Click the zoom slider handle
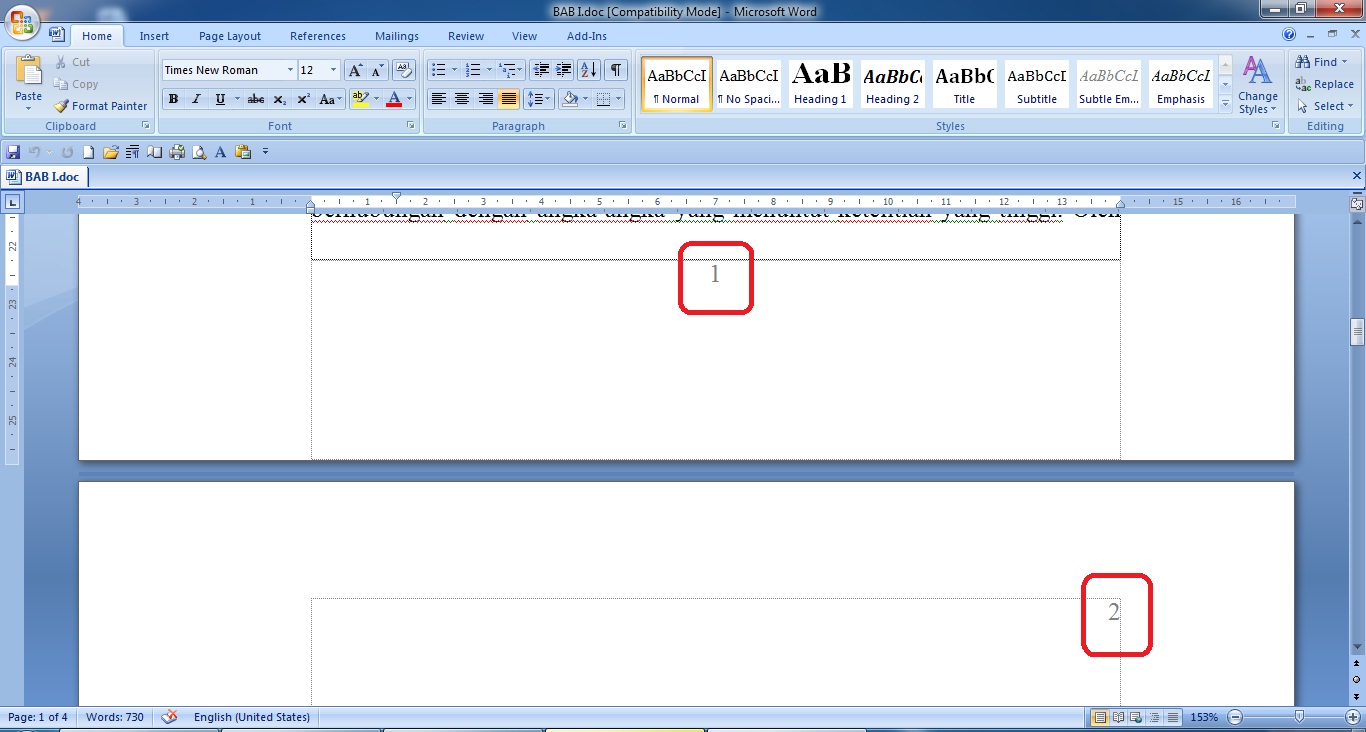The height and width of the screenshot is (732, 1366). pos(1299,717)
